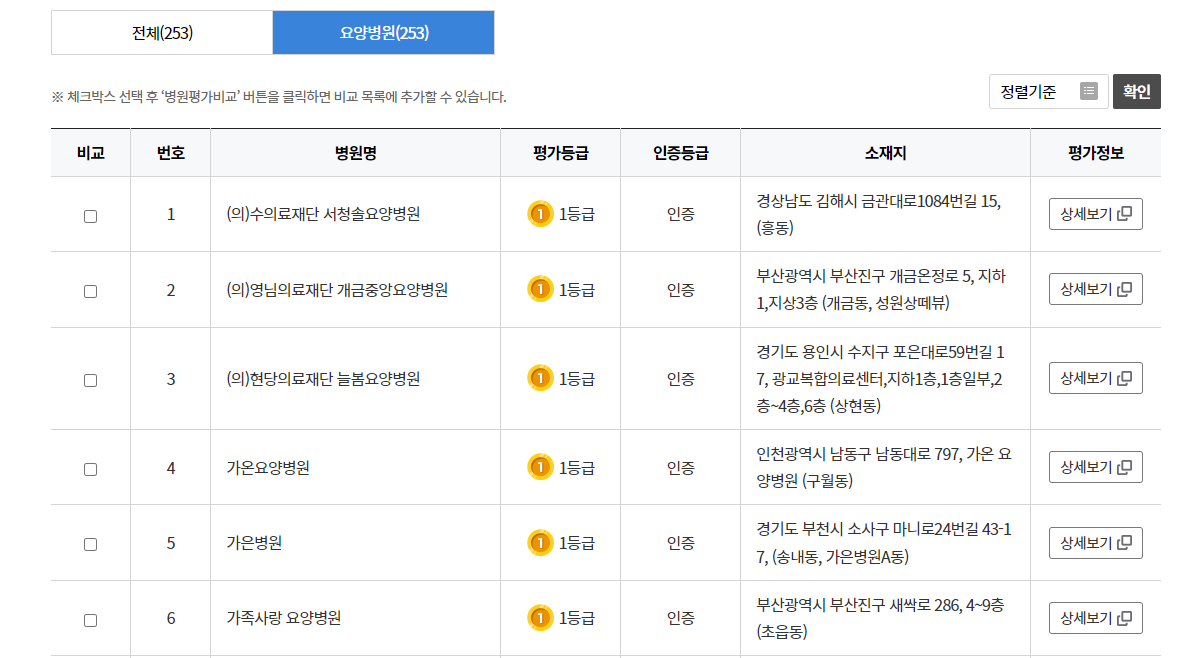Click the 평가정보 column header
Screen dimensions: 1197x658
tap(1095, 153)
